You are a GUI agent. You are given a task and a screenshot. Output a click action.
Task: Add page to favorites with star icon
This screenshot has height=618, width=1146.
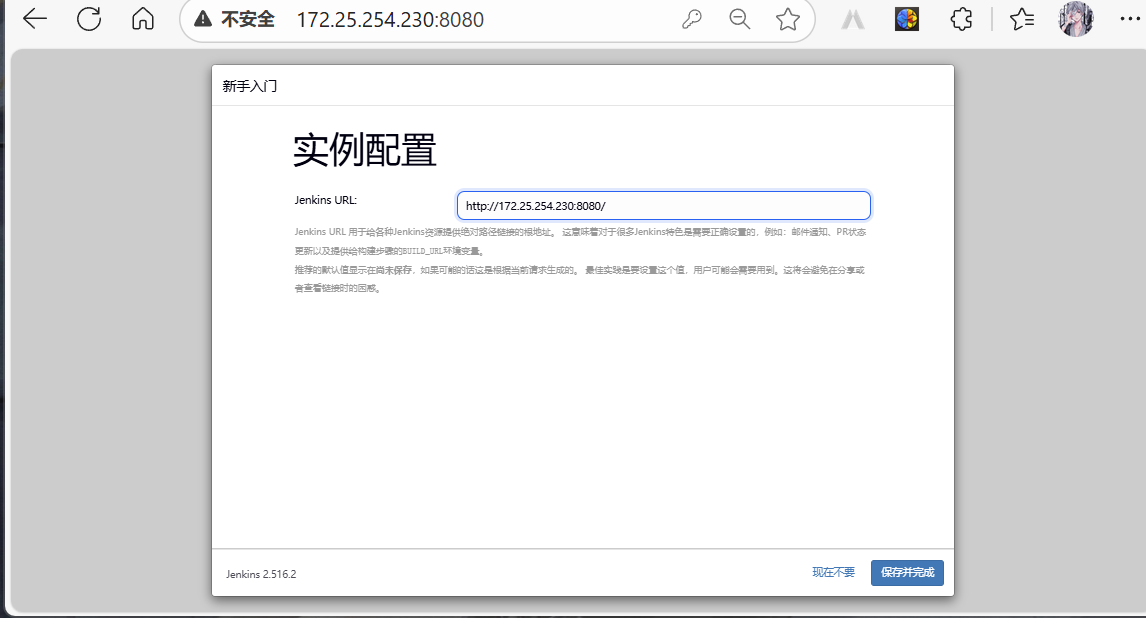(788, 20)
